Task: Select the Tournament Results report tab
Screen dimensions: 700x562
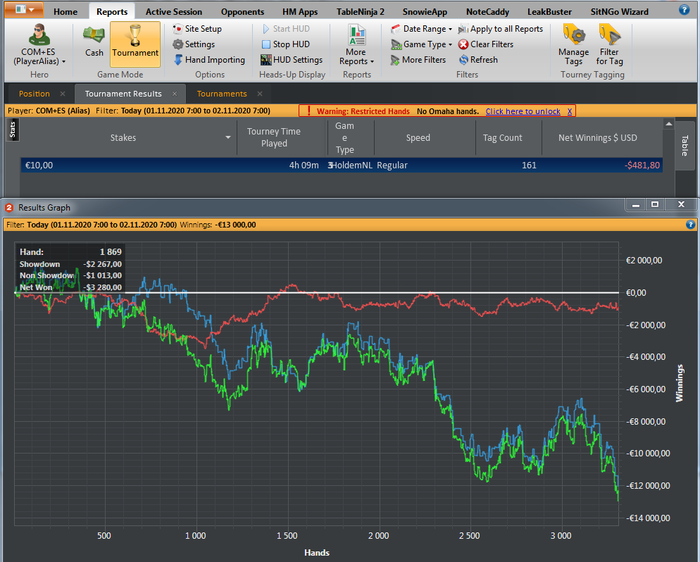Action: [x=123, y=94]
